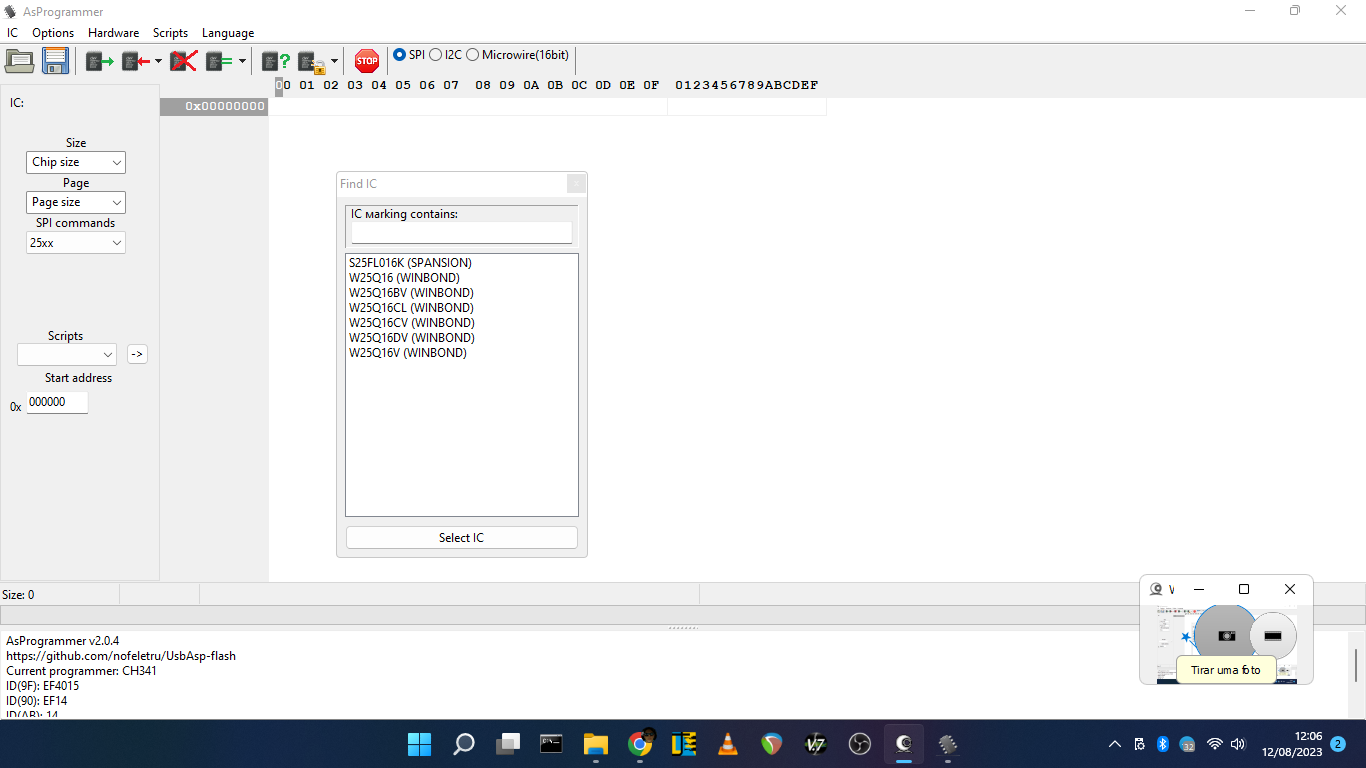This screenshot has width=1366, height=768.
Task: Open Verify IC dropdown arrow in toolbar
Action: click(242, 62)
